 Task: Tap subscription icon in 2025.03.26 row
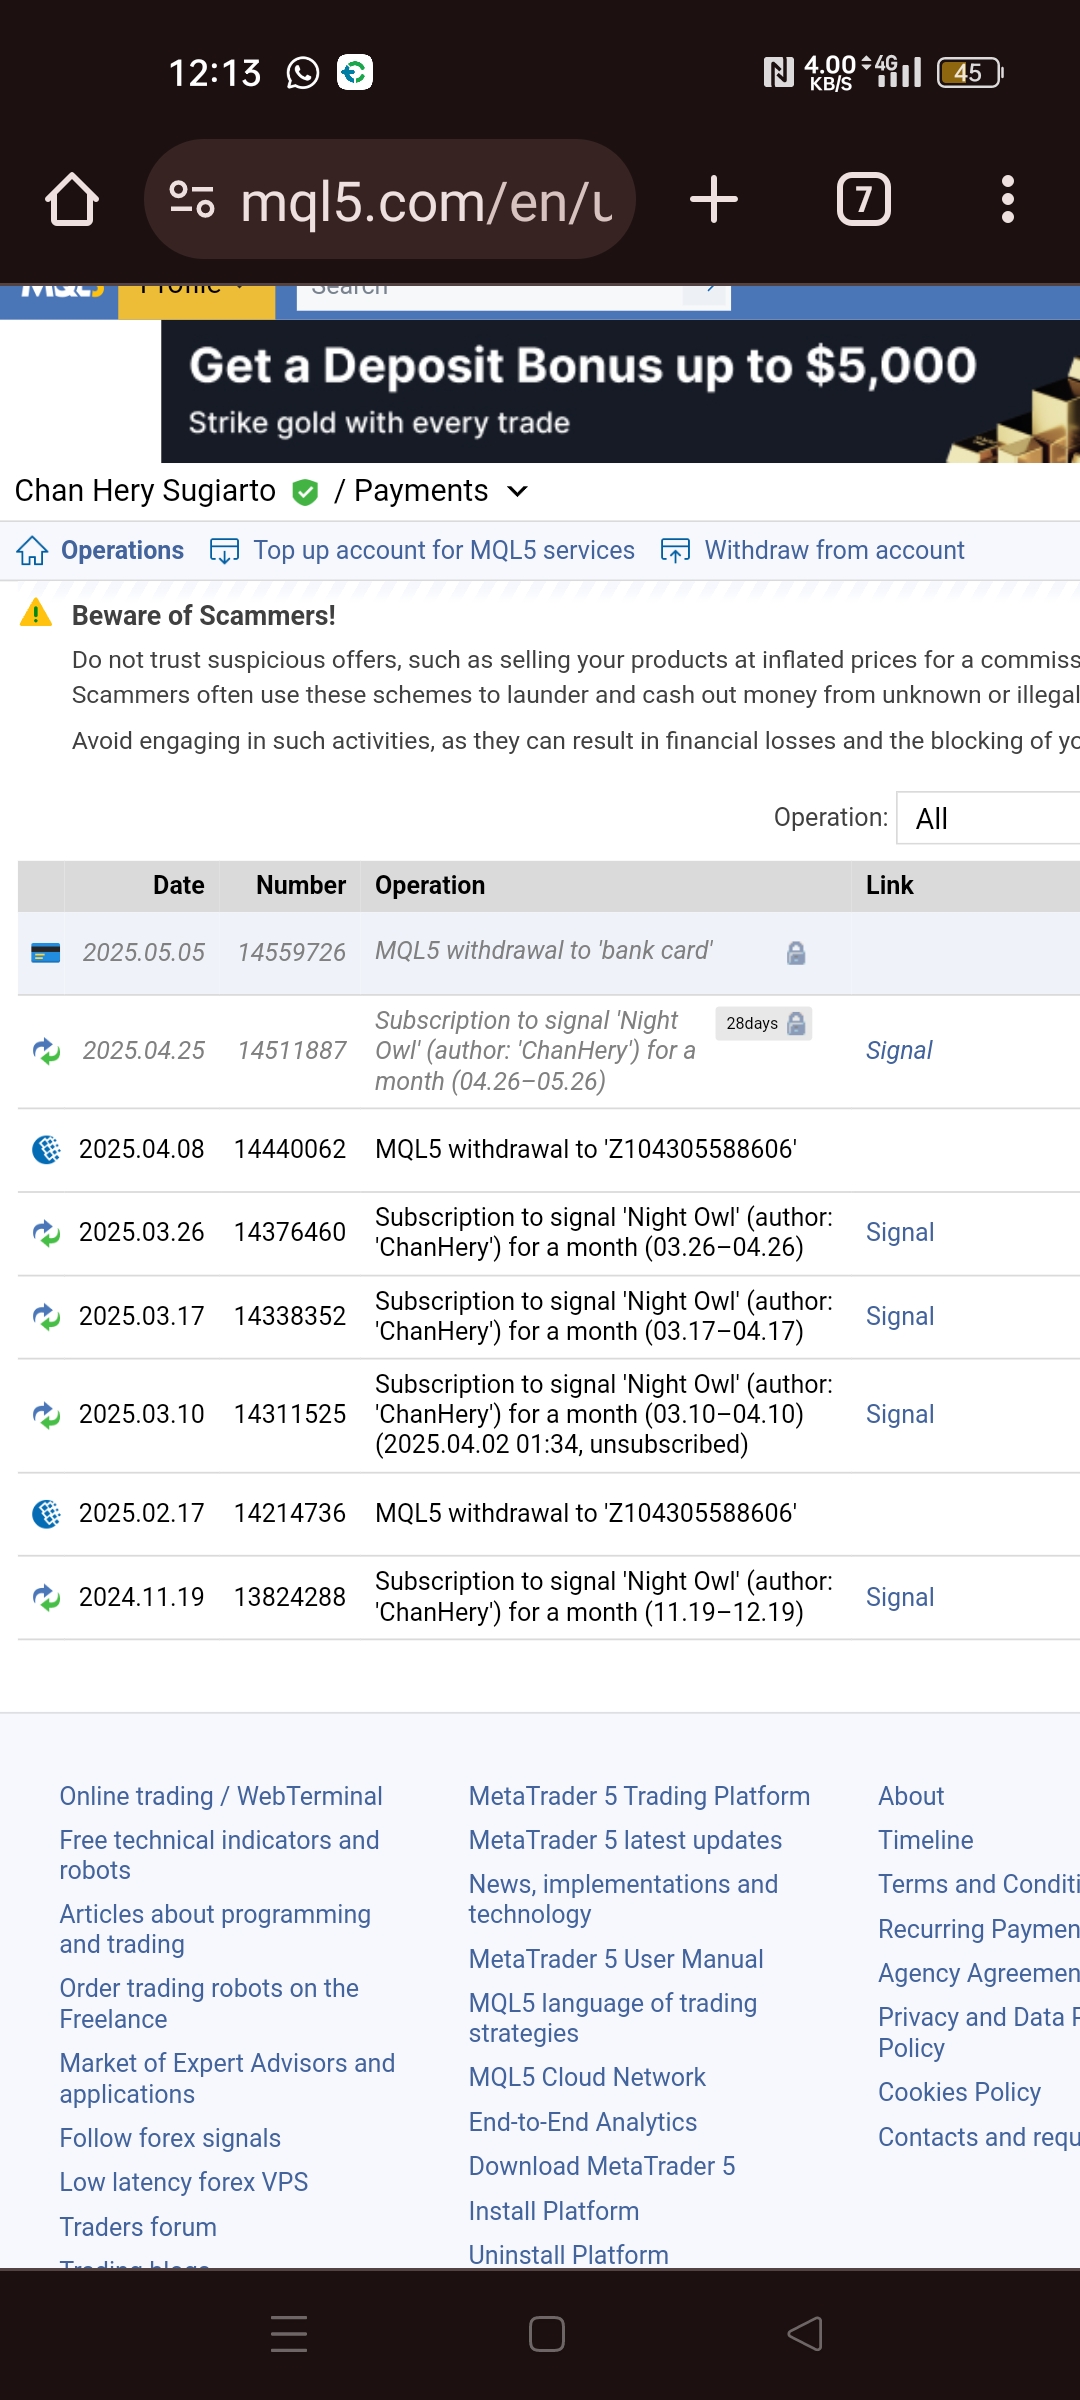[x=46, y=1233]
